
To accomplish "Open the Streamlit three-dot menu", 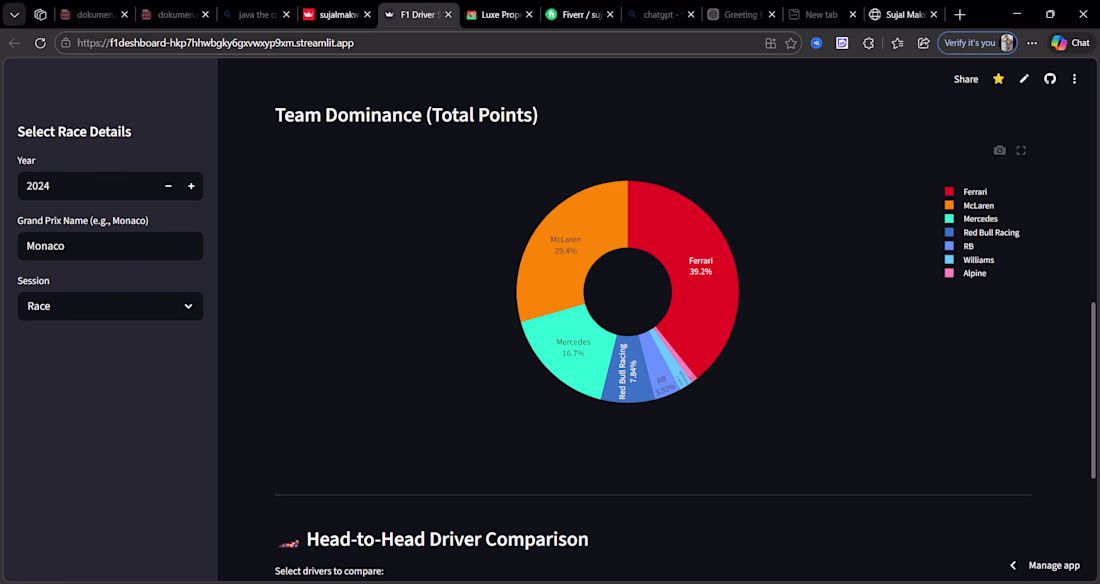I will coord(1074,79).
